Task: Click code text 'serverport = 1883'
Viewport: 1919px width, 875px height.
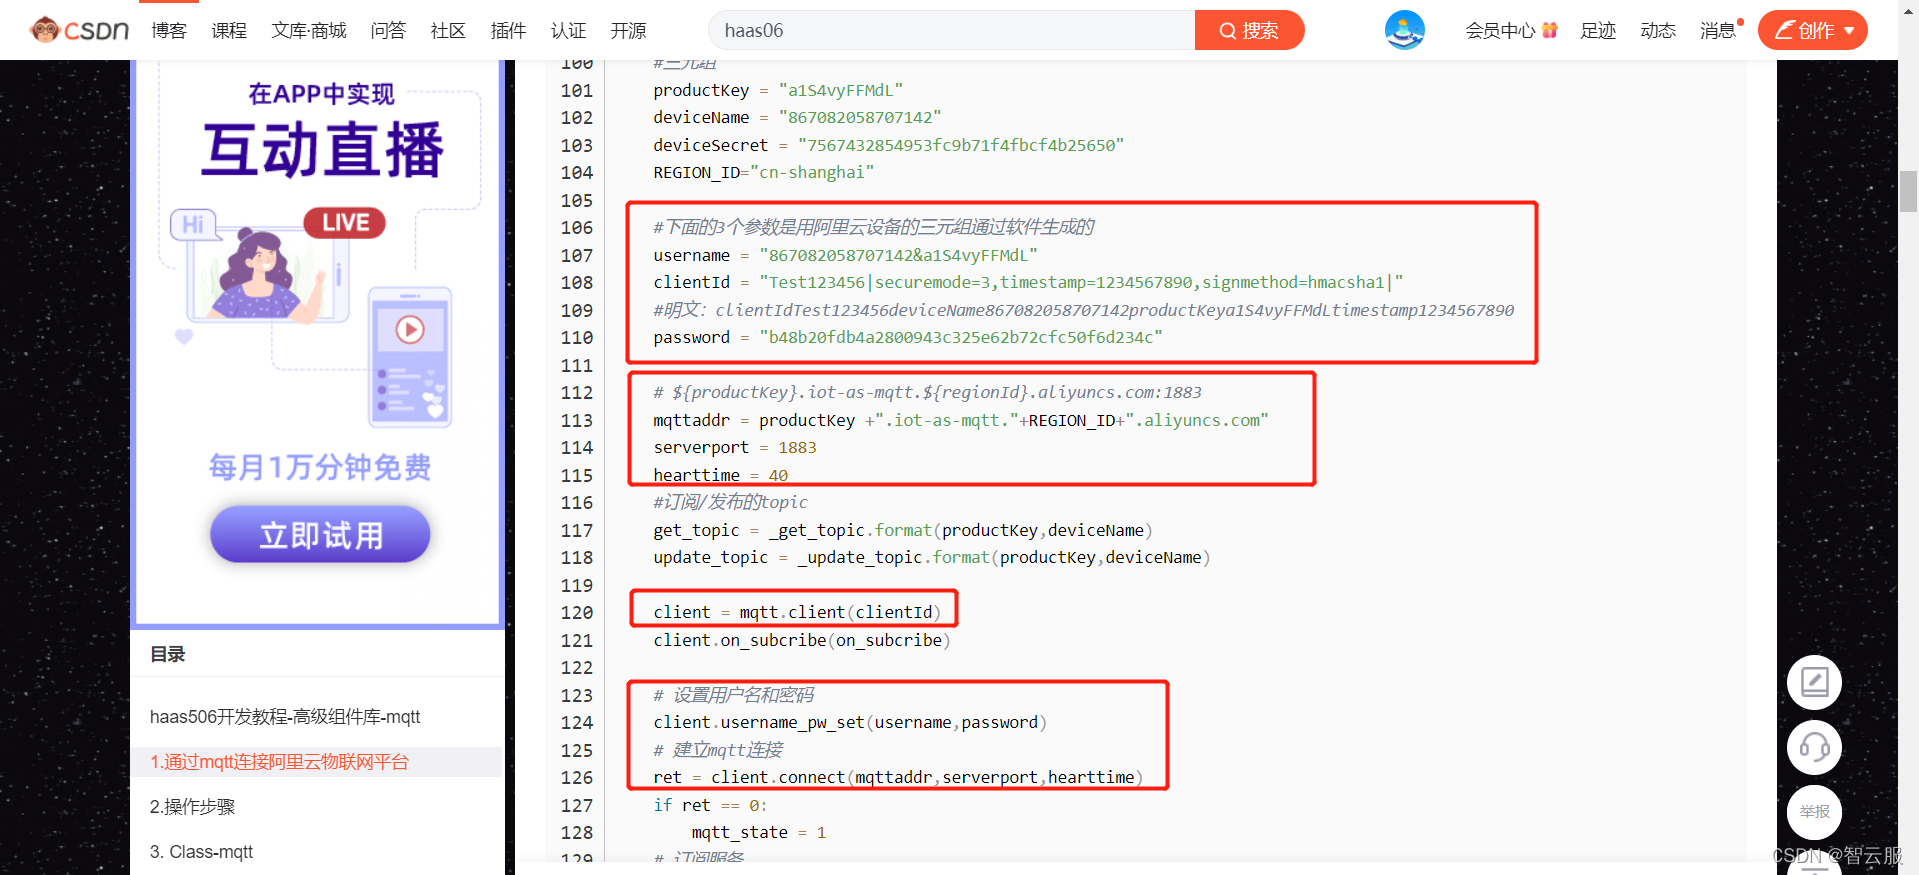Action: [735, 447]
